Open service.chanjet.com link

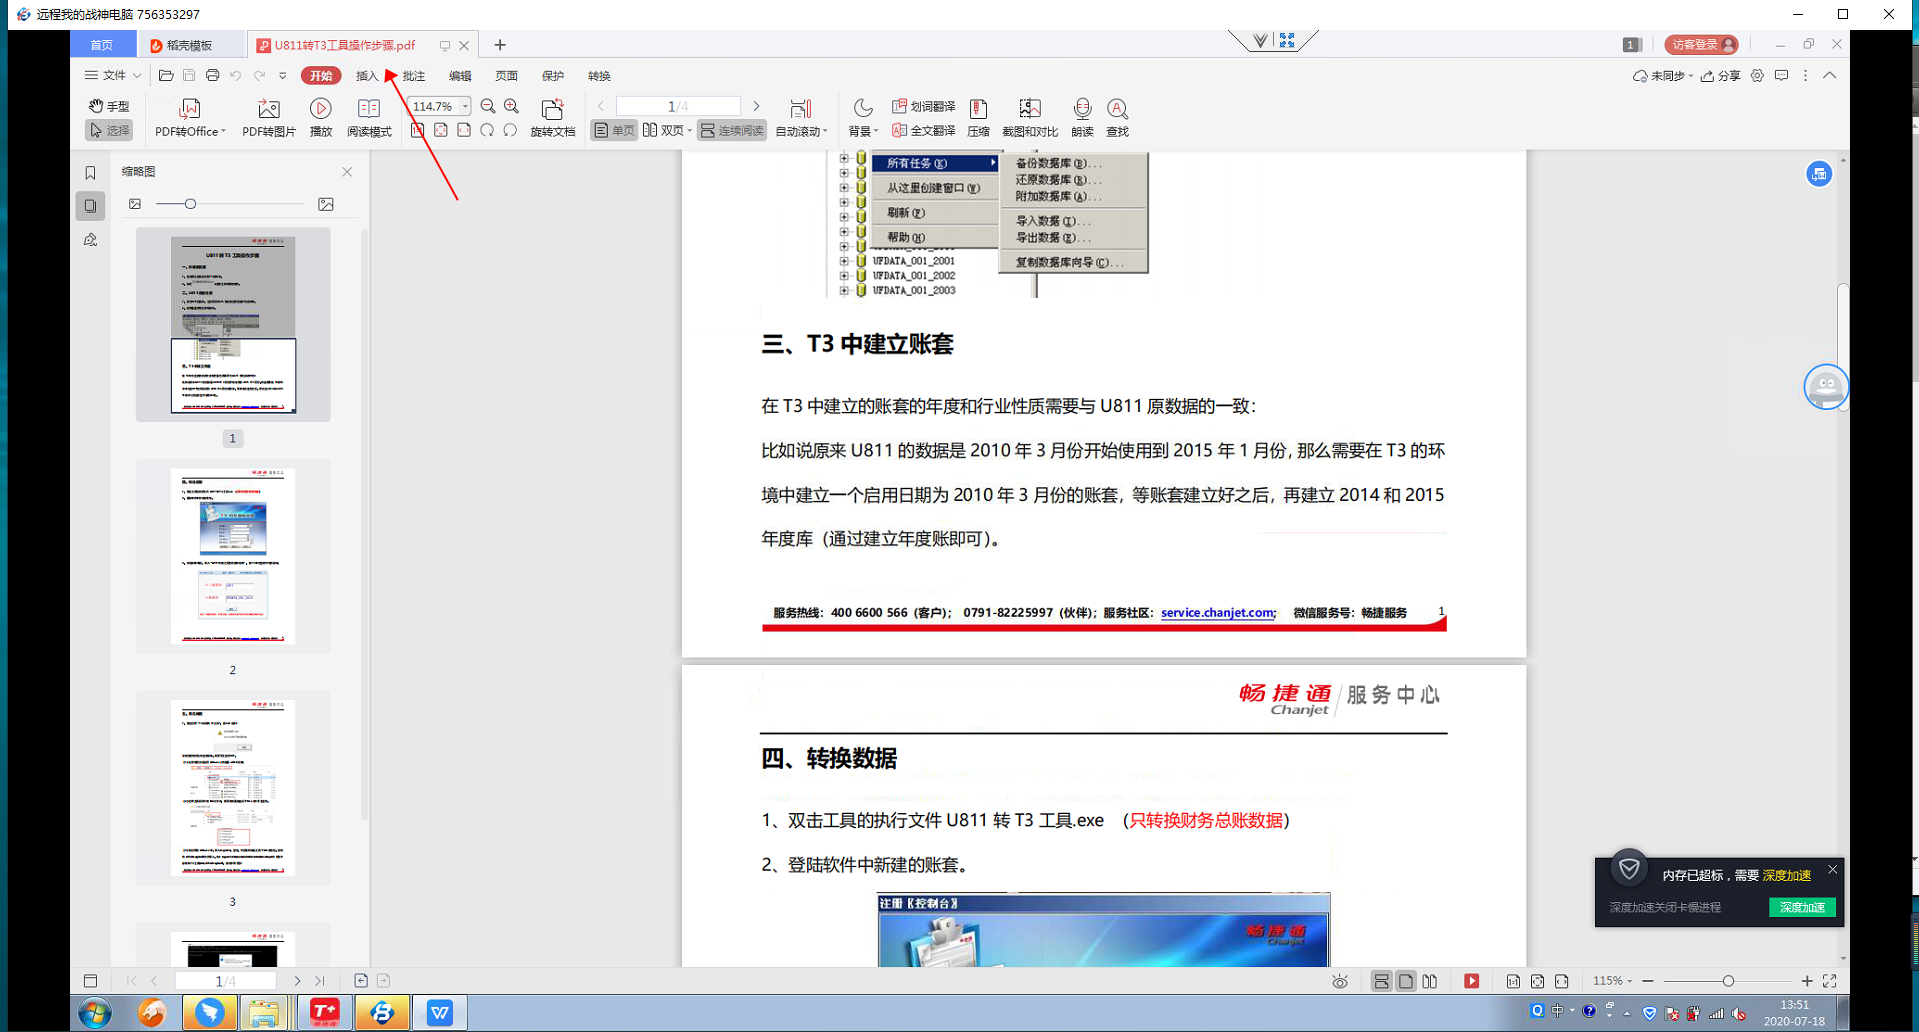(x=1217, y=613)
